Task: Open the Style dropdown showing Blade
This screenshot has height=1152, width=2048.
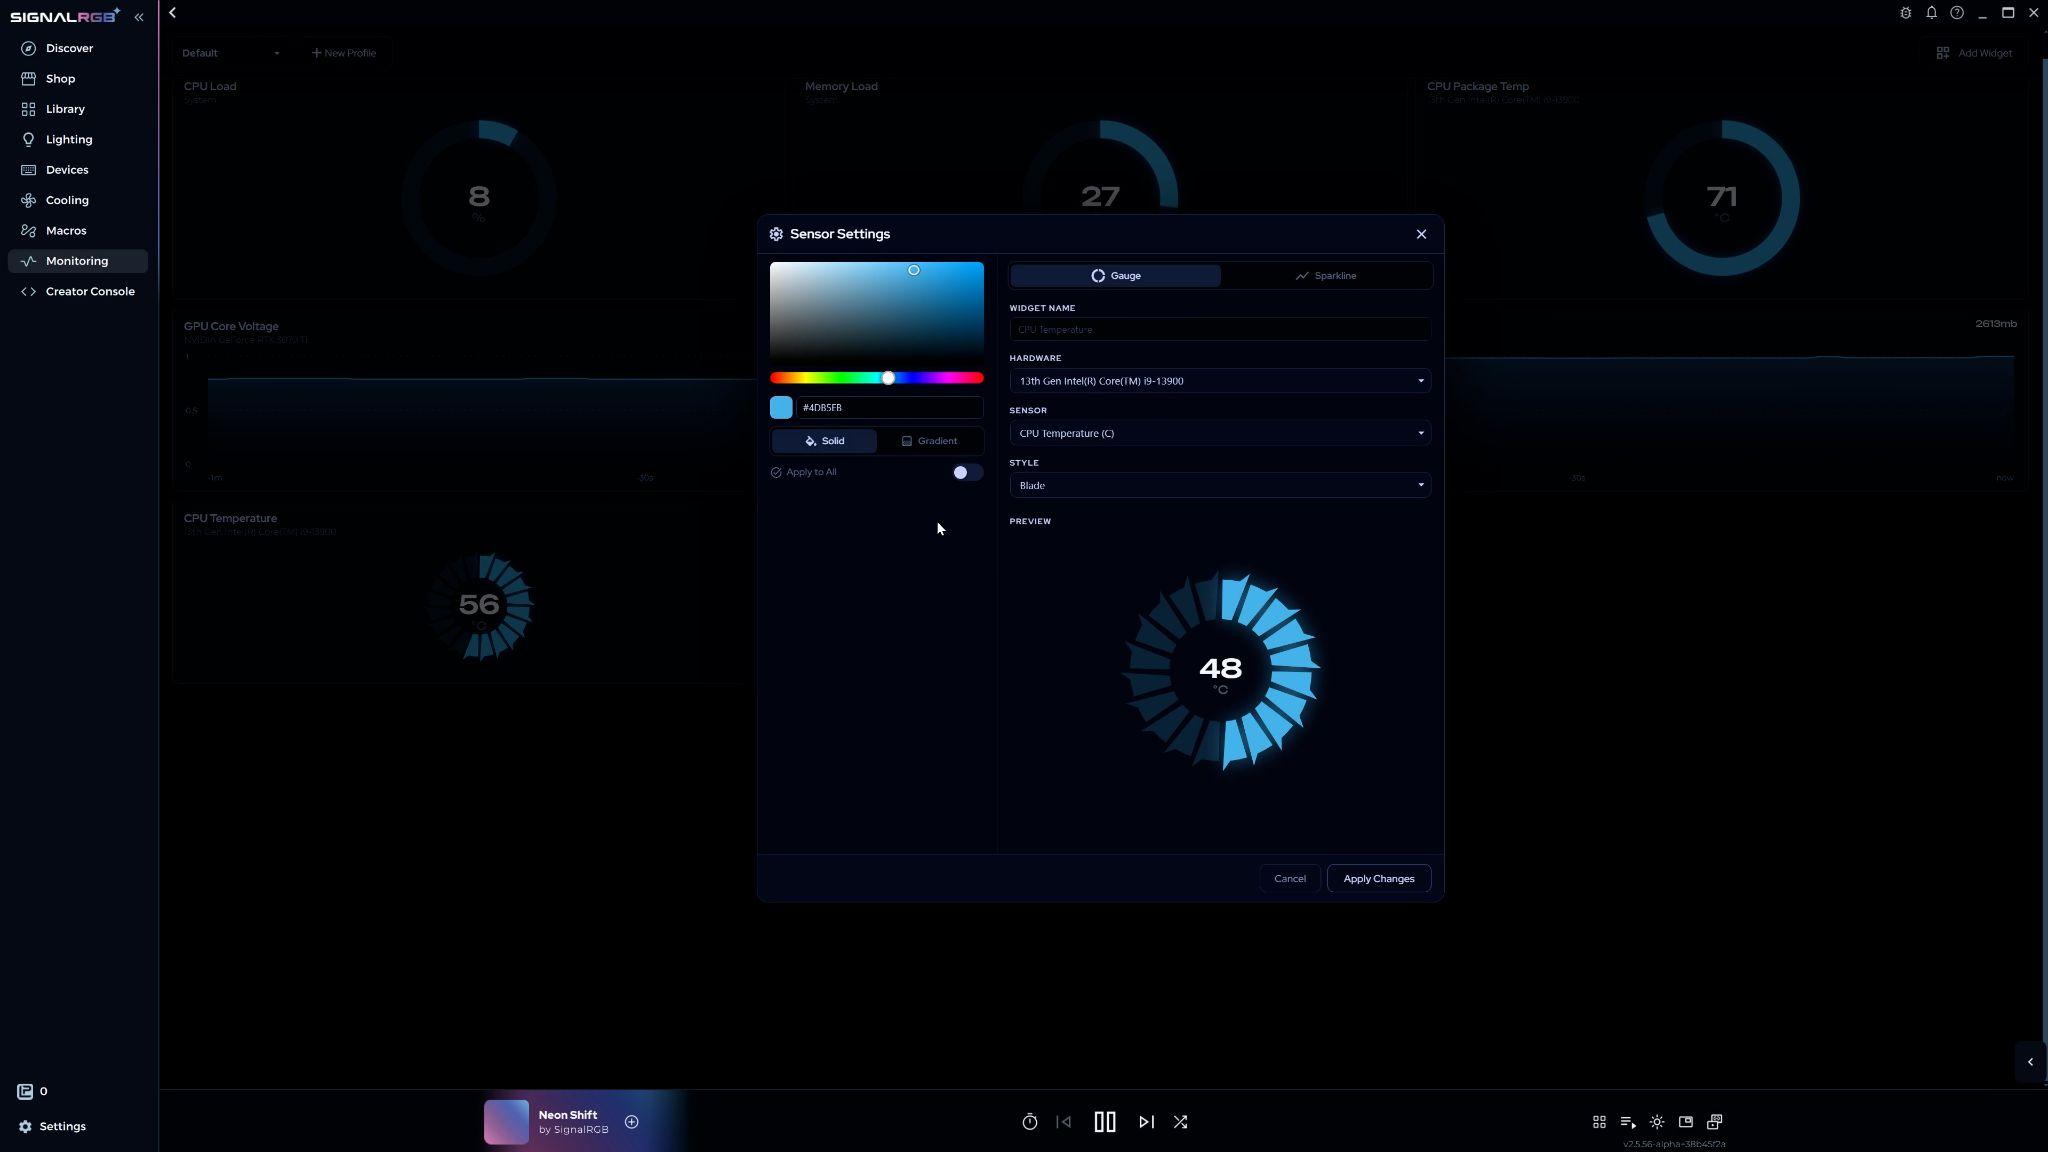Action: click(x=1220, y=485)
